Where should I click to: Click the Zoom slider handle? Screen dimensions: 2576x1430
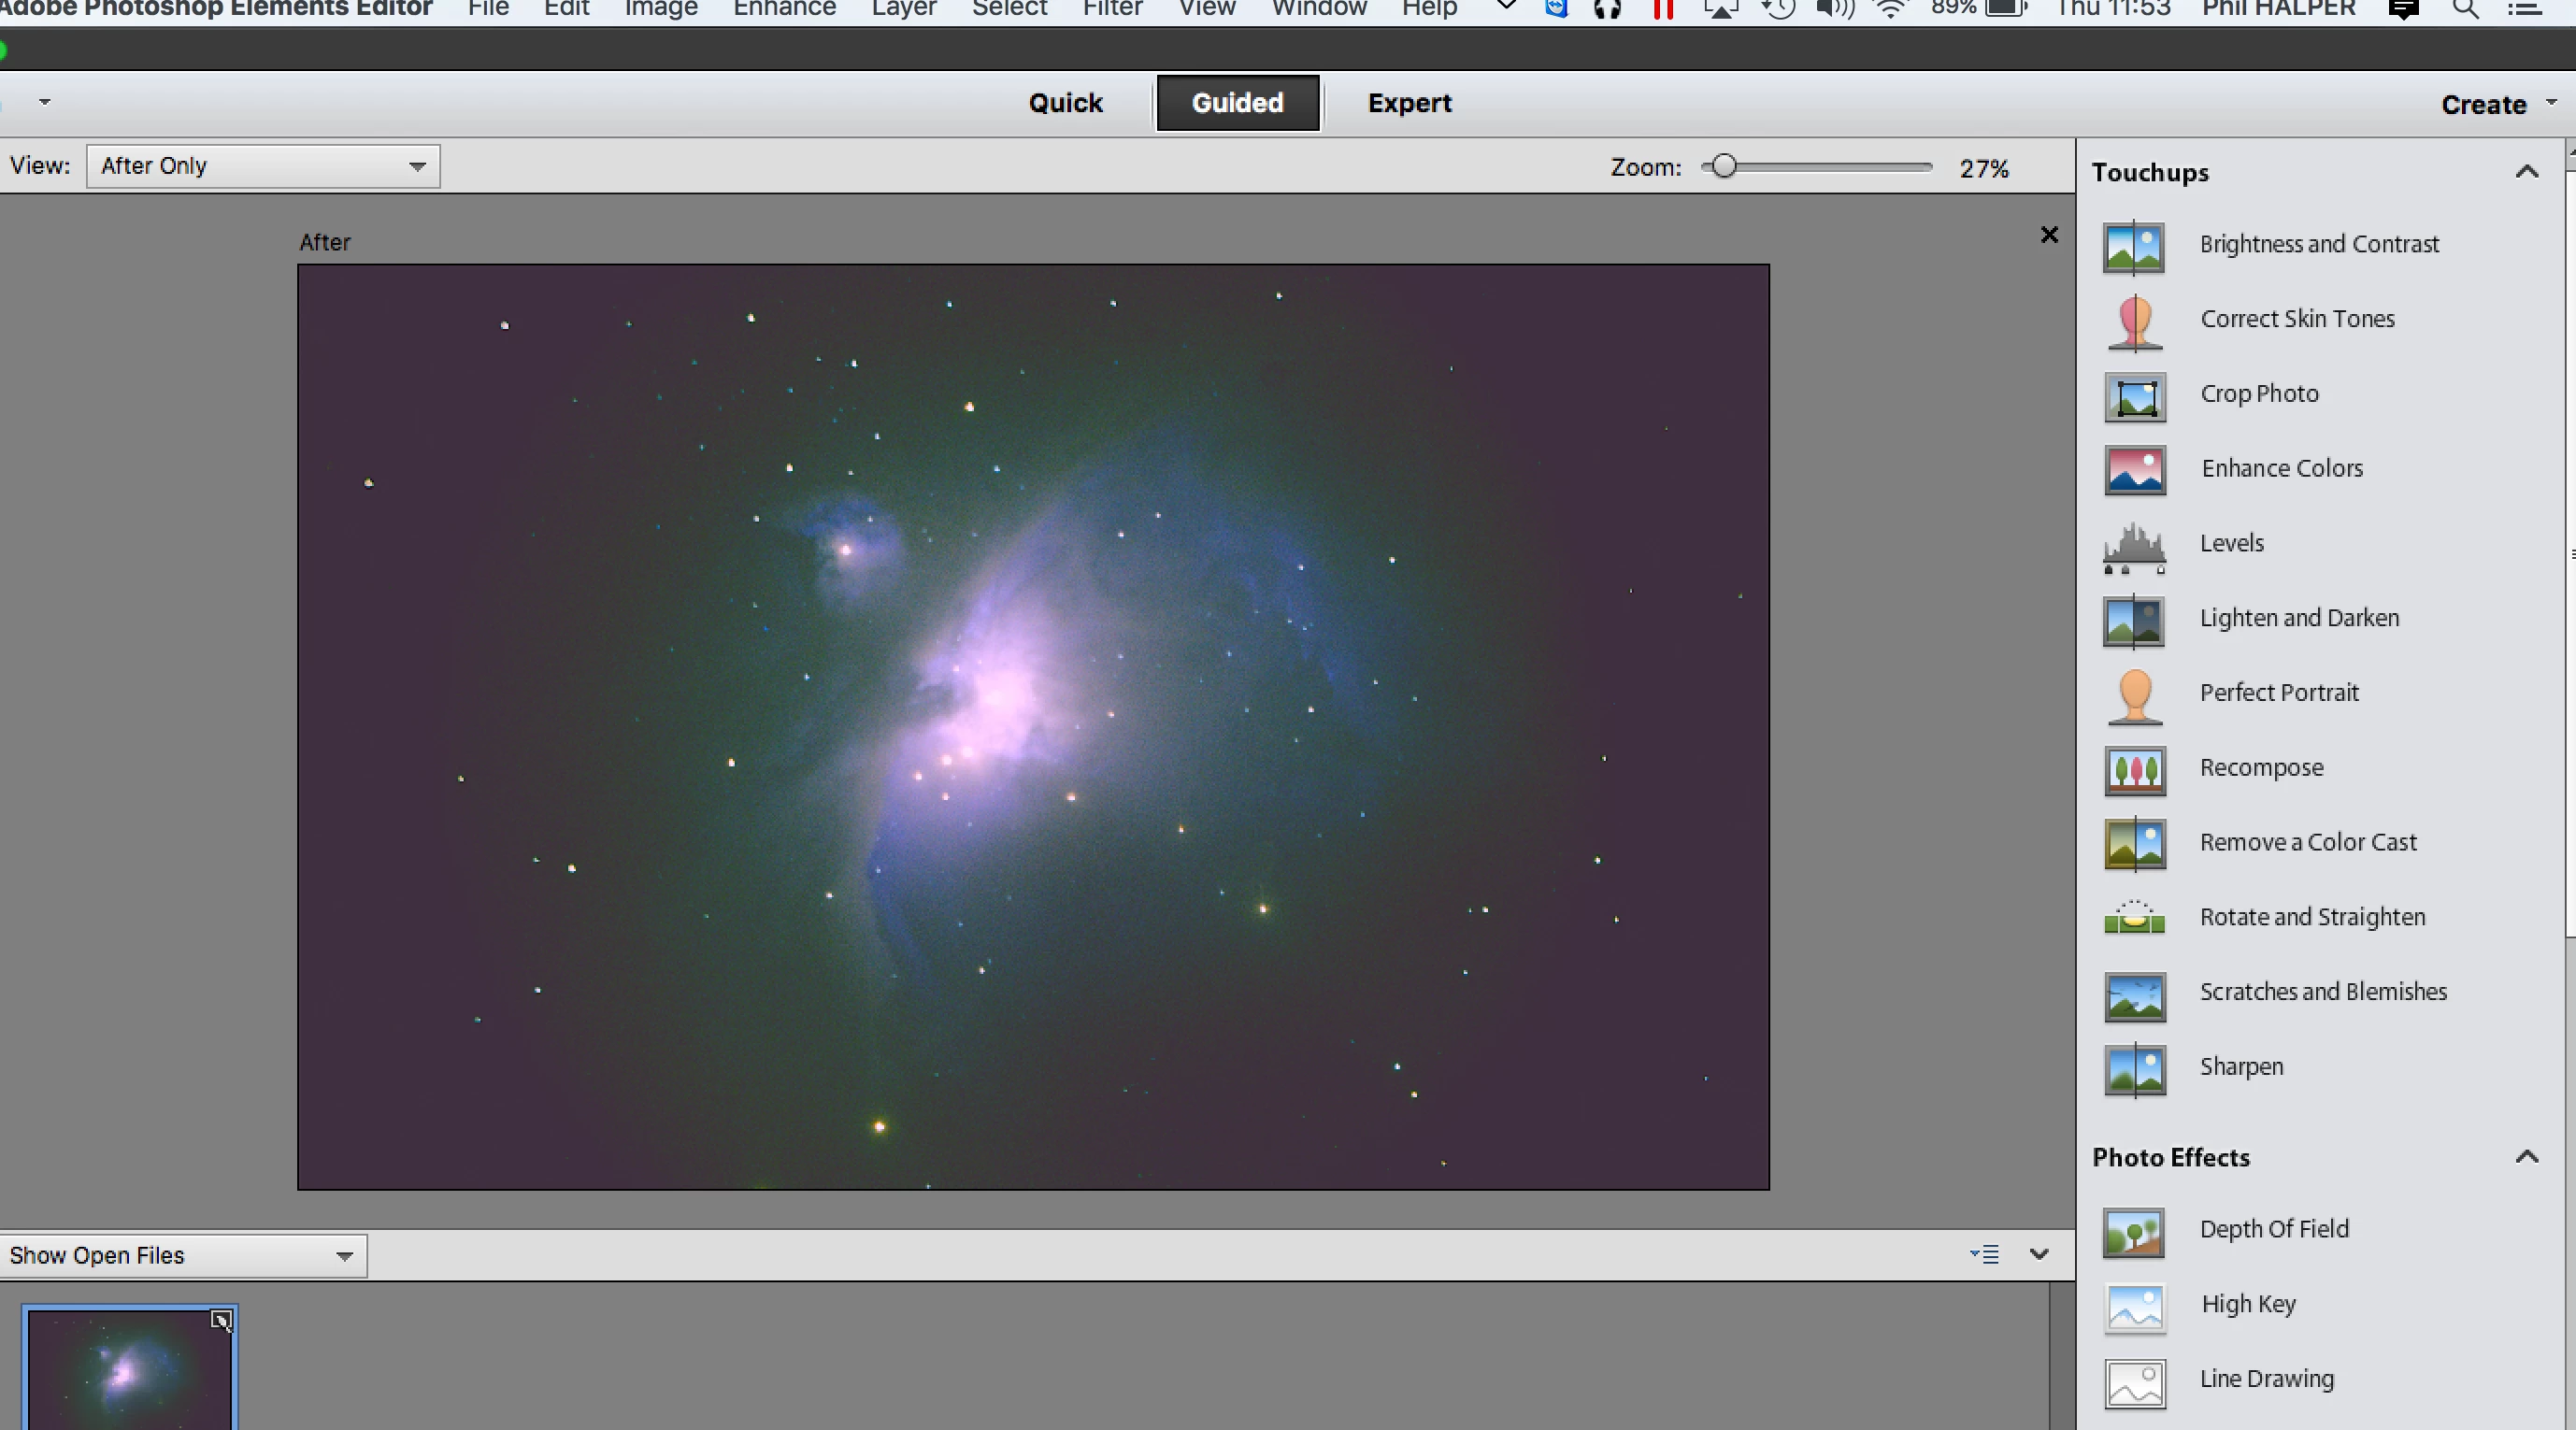(x=1723, y=167)
